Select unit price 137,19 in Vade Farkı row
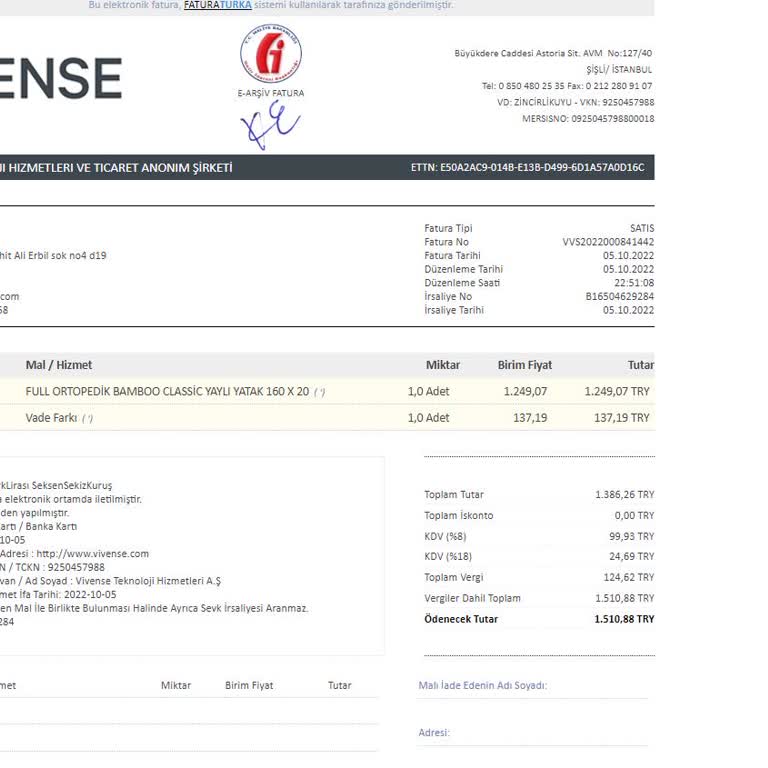The height and width of the screenshot is (768, 768). [x=530, y=418]
